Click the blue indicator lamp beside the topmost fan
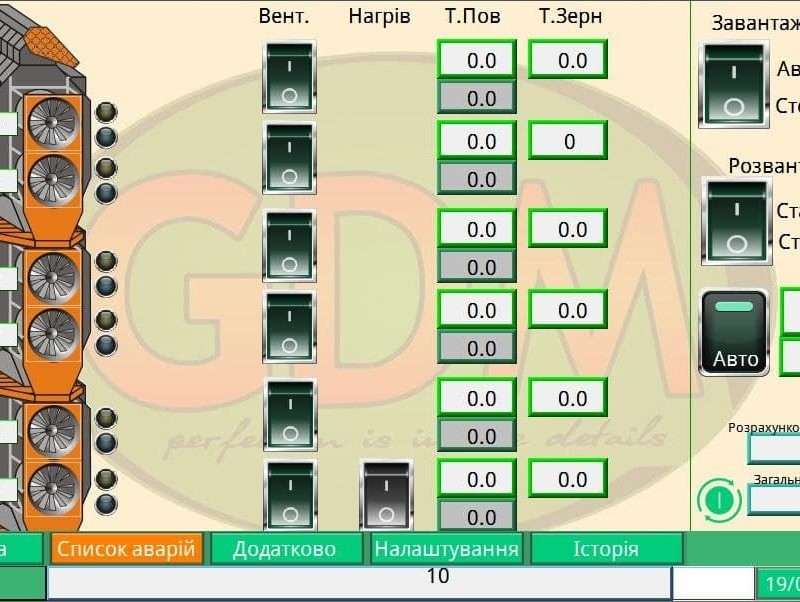Image resolution: width=800 pixels, height=602 pixels. (106, 137)
